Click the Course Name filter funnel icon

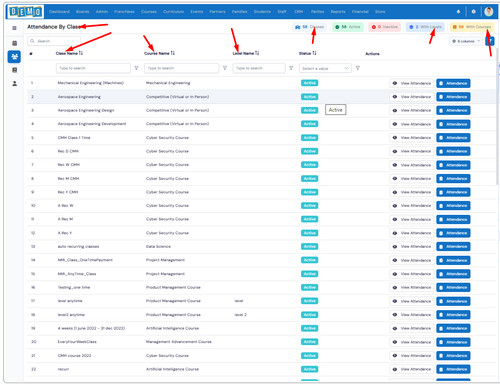[x=225, y=68]
